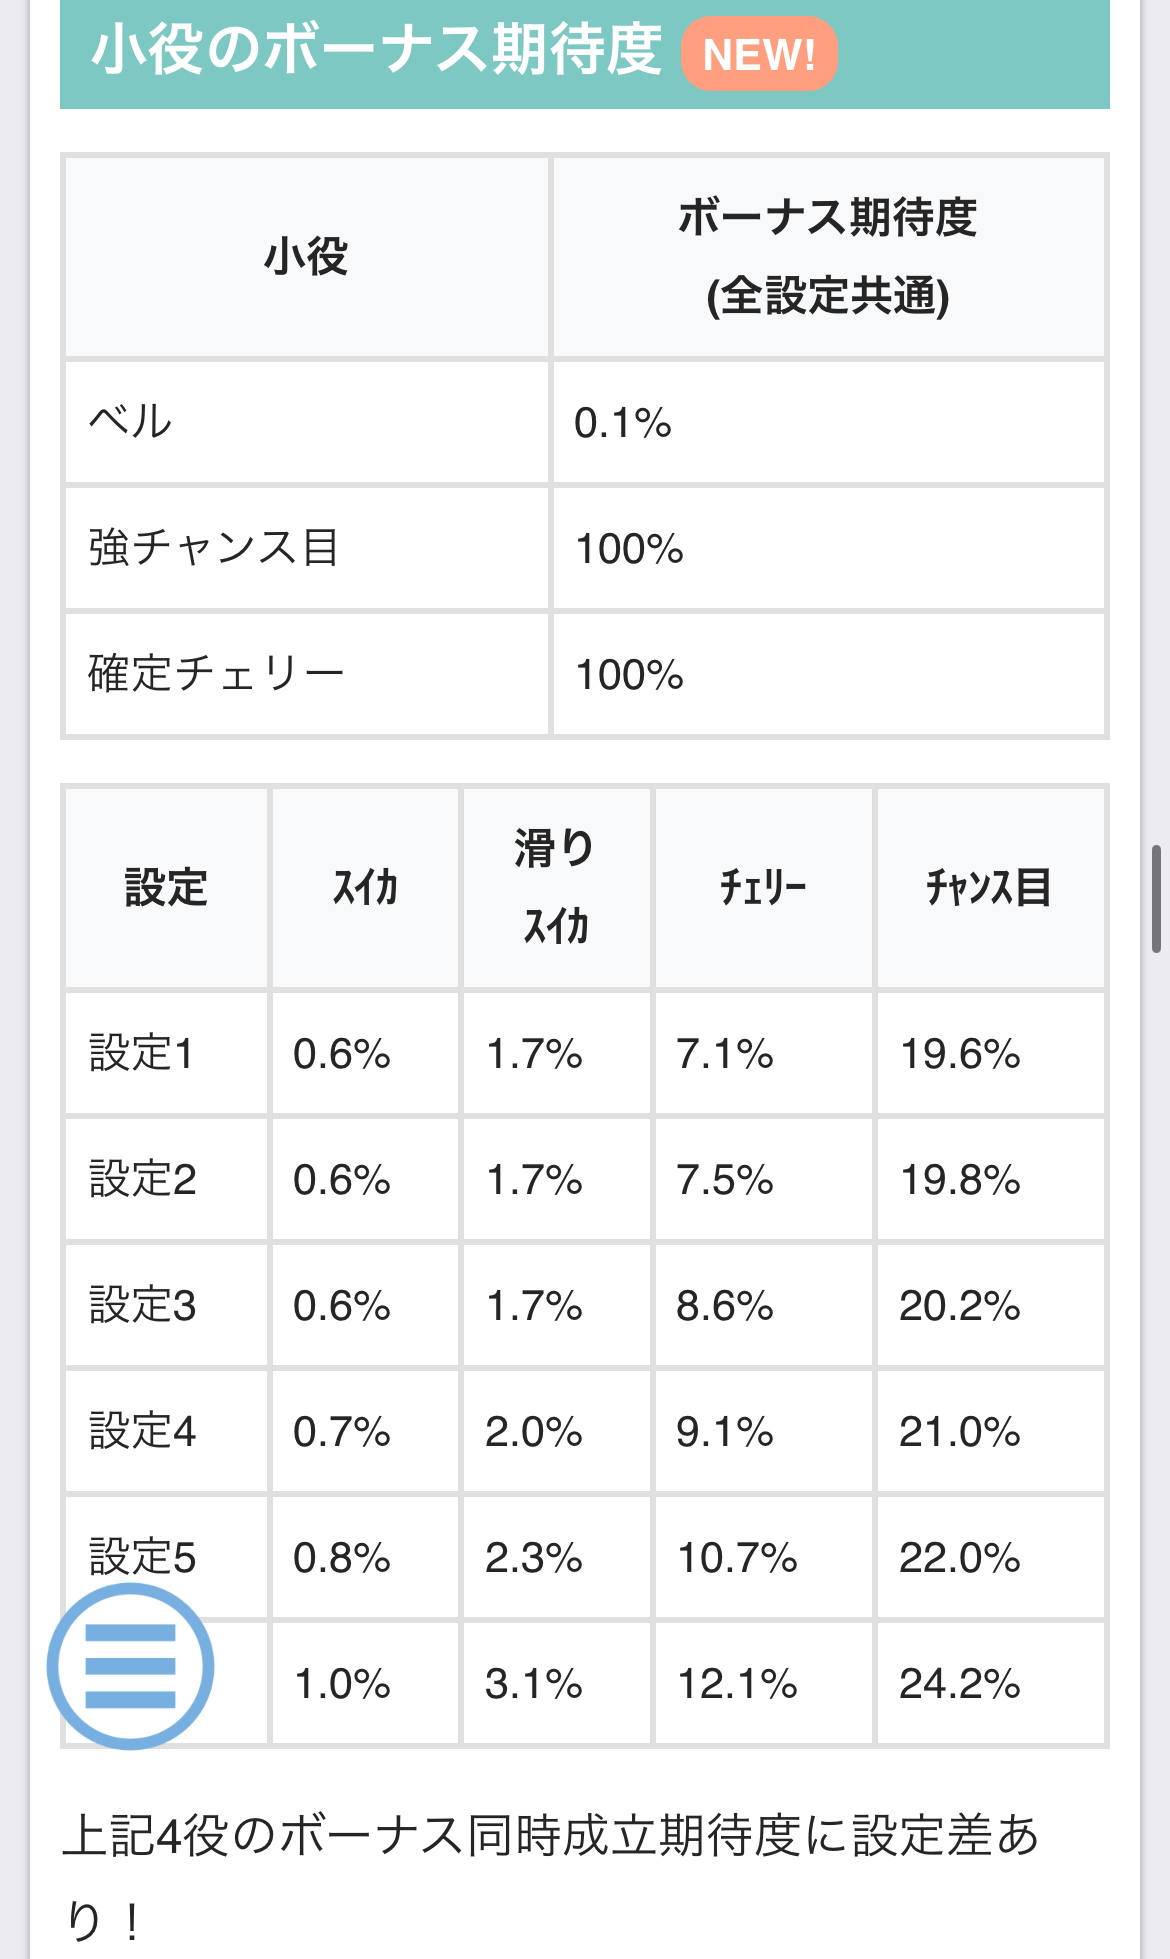Image resolution: width=1170 pixels, height=1959 pixels.
Task: Open the round floating hamburger menu
Action: pyautogui.click(x=130, y=1666)
